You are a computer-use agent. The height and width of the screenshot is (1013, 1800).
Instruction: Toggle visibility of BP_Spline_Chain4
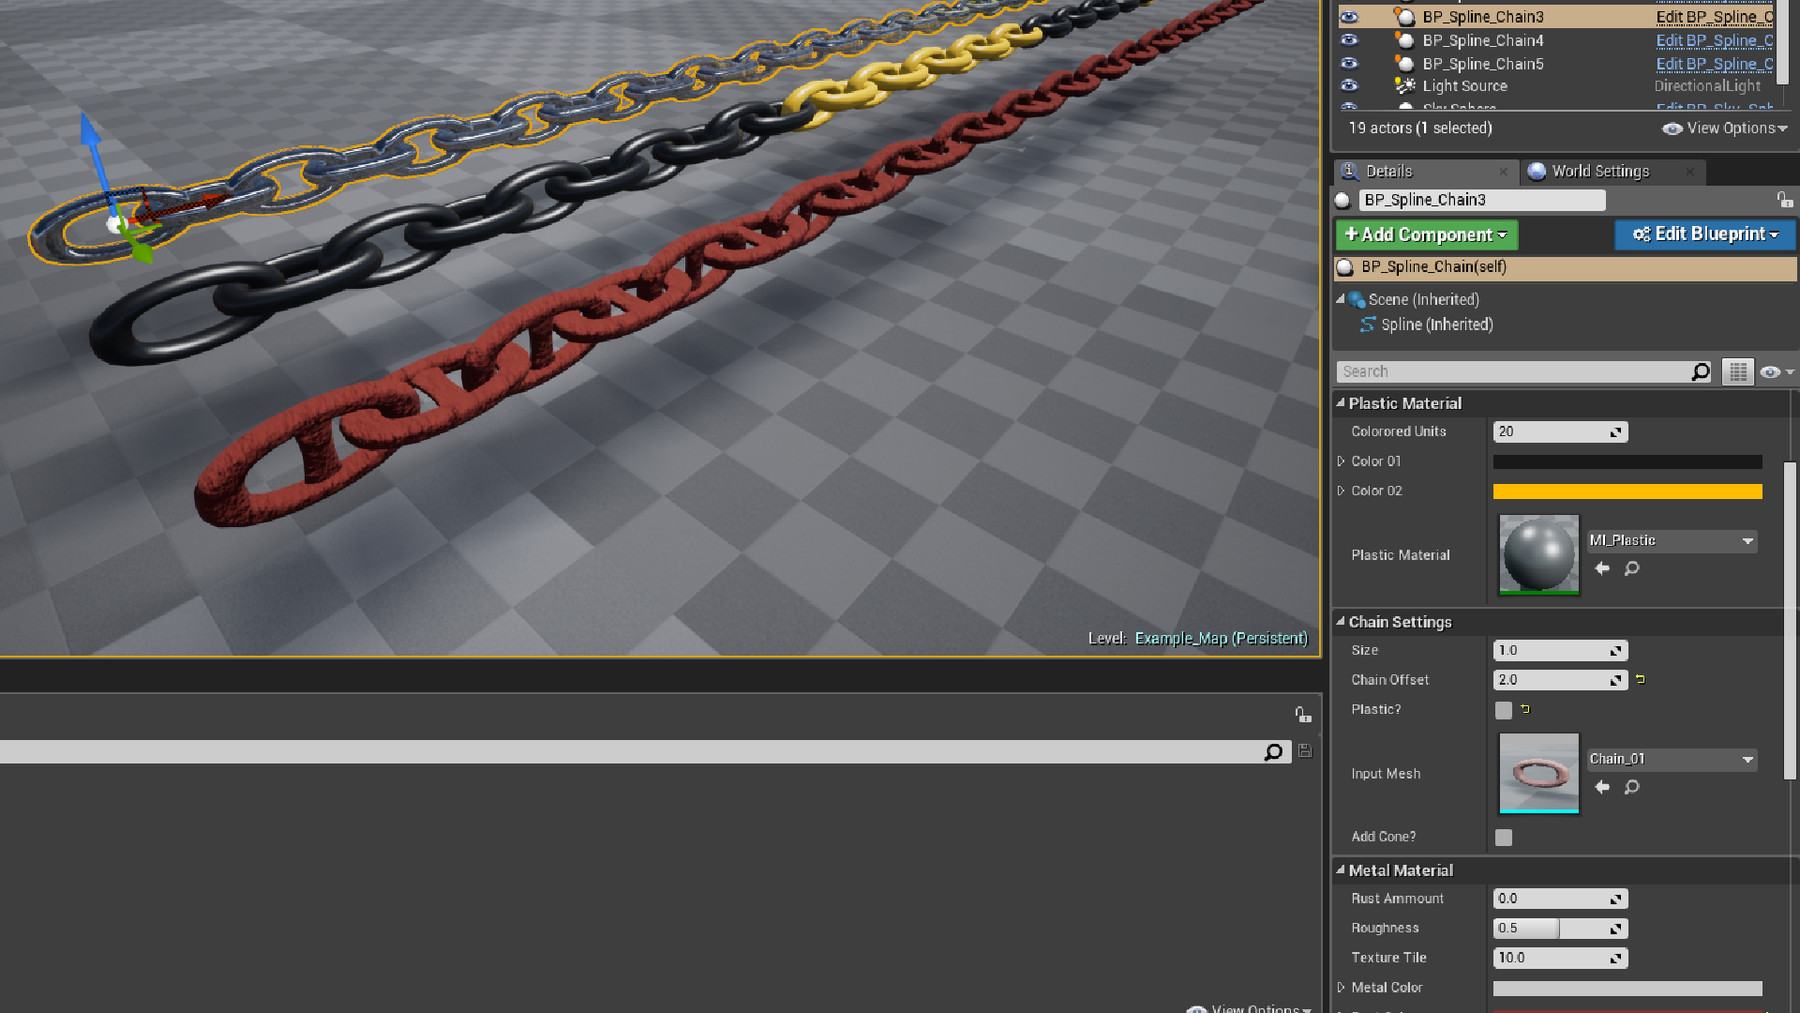pyautogui.click(x=1350, y=40)
